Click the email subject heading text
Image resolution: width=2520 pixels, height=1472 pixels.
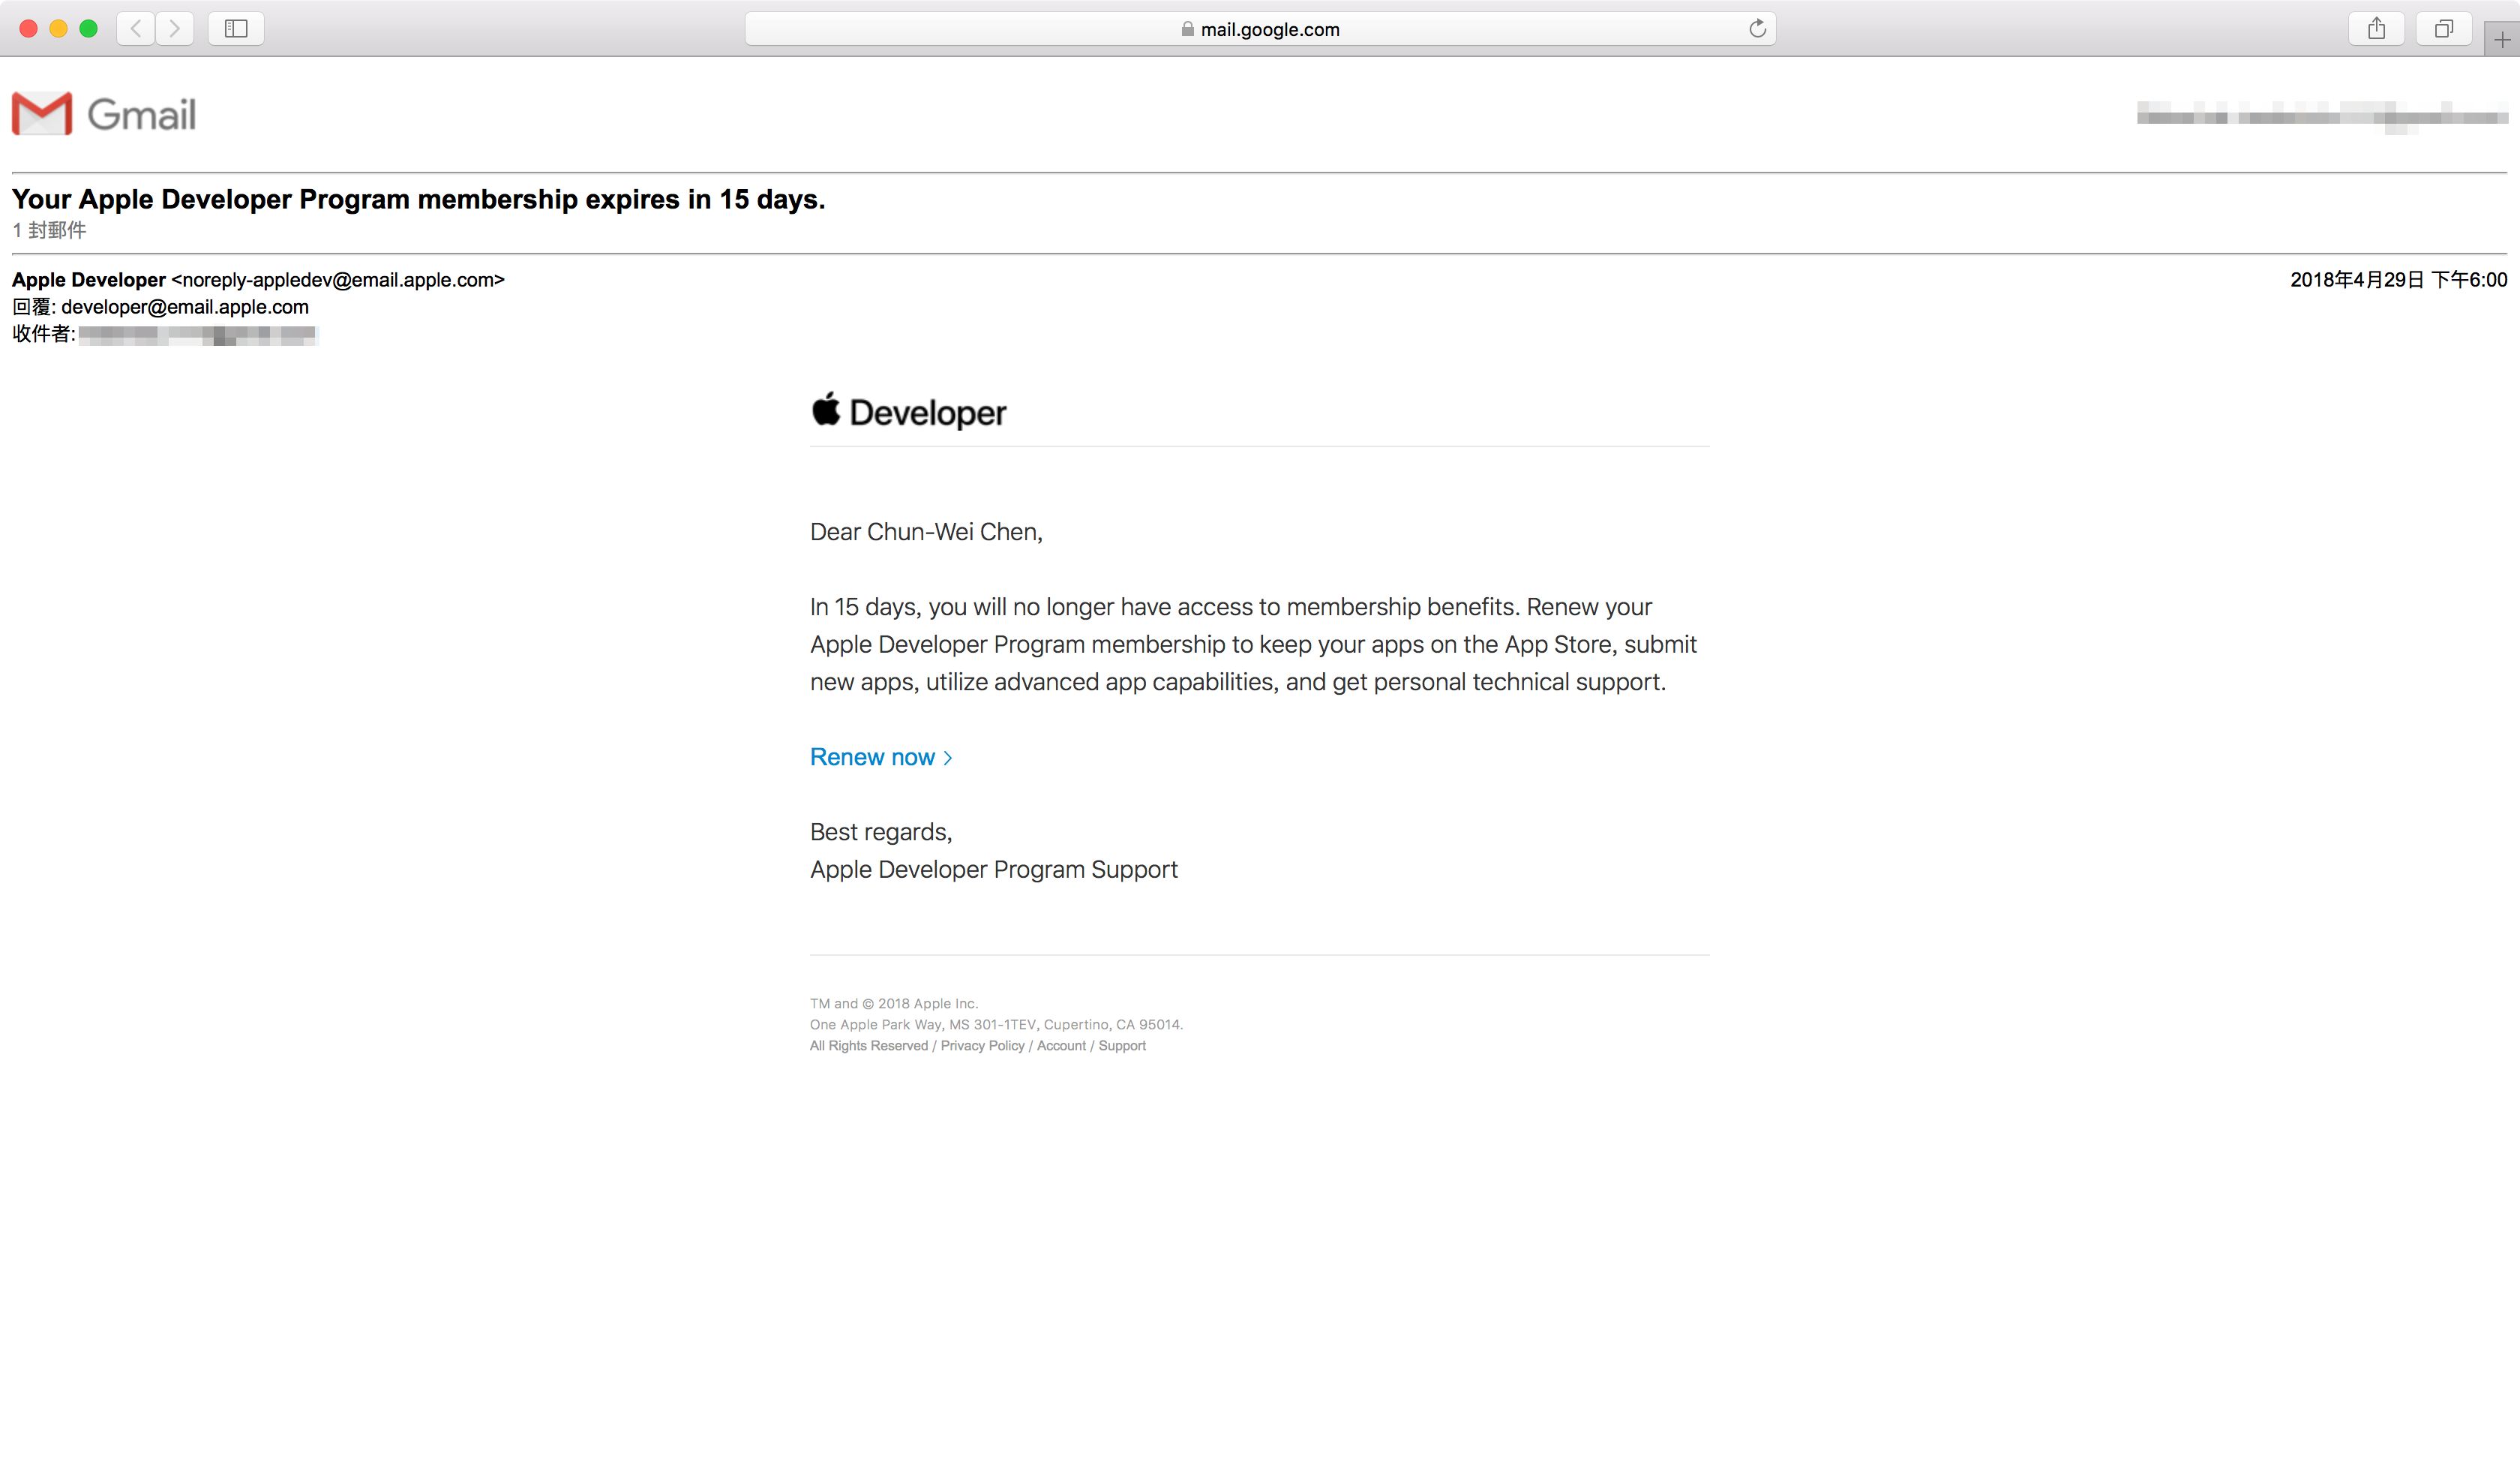point(418,199)
